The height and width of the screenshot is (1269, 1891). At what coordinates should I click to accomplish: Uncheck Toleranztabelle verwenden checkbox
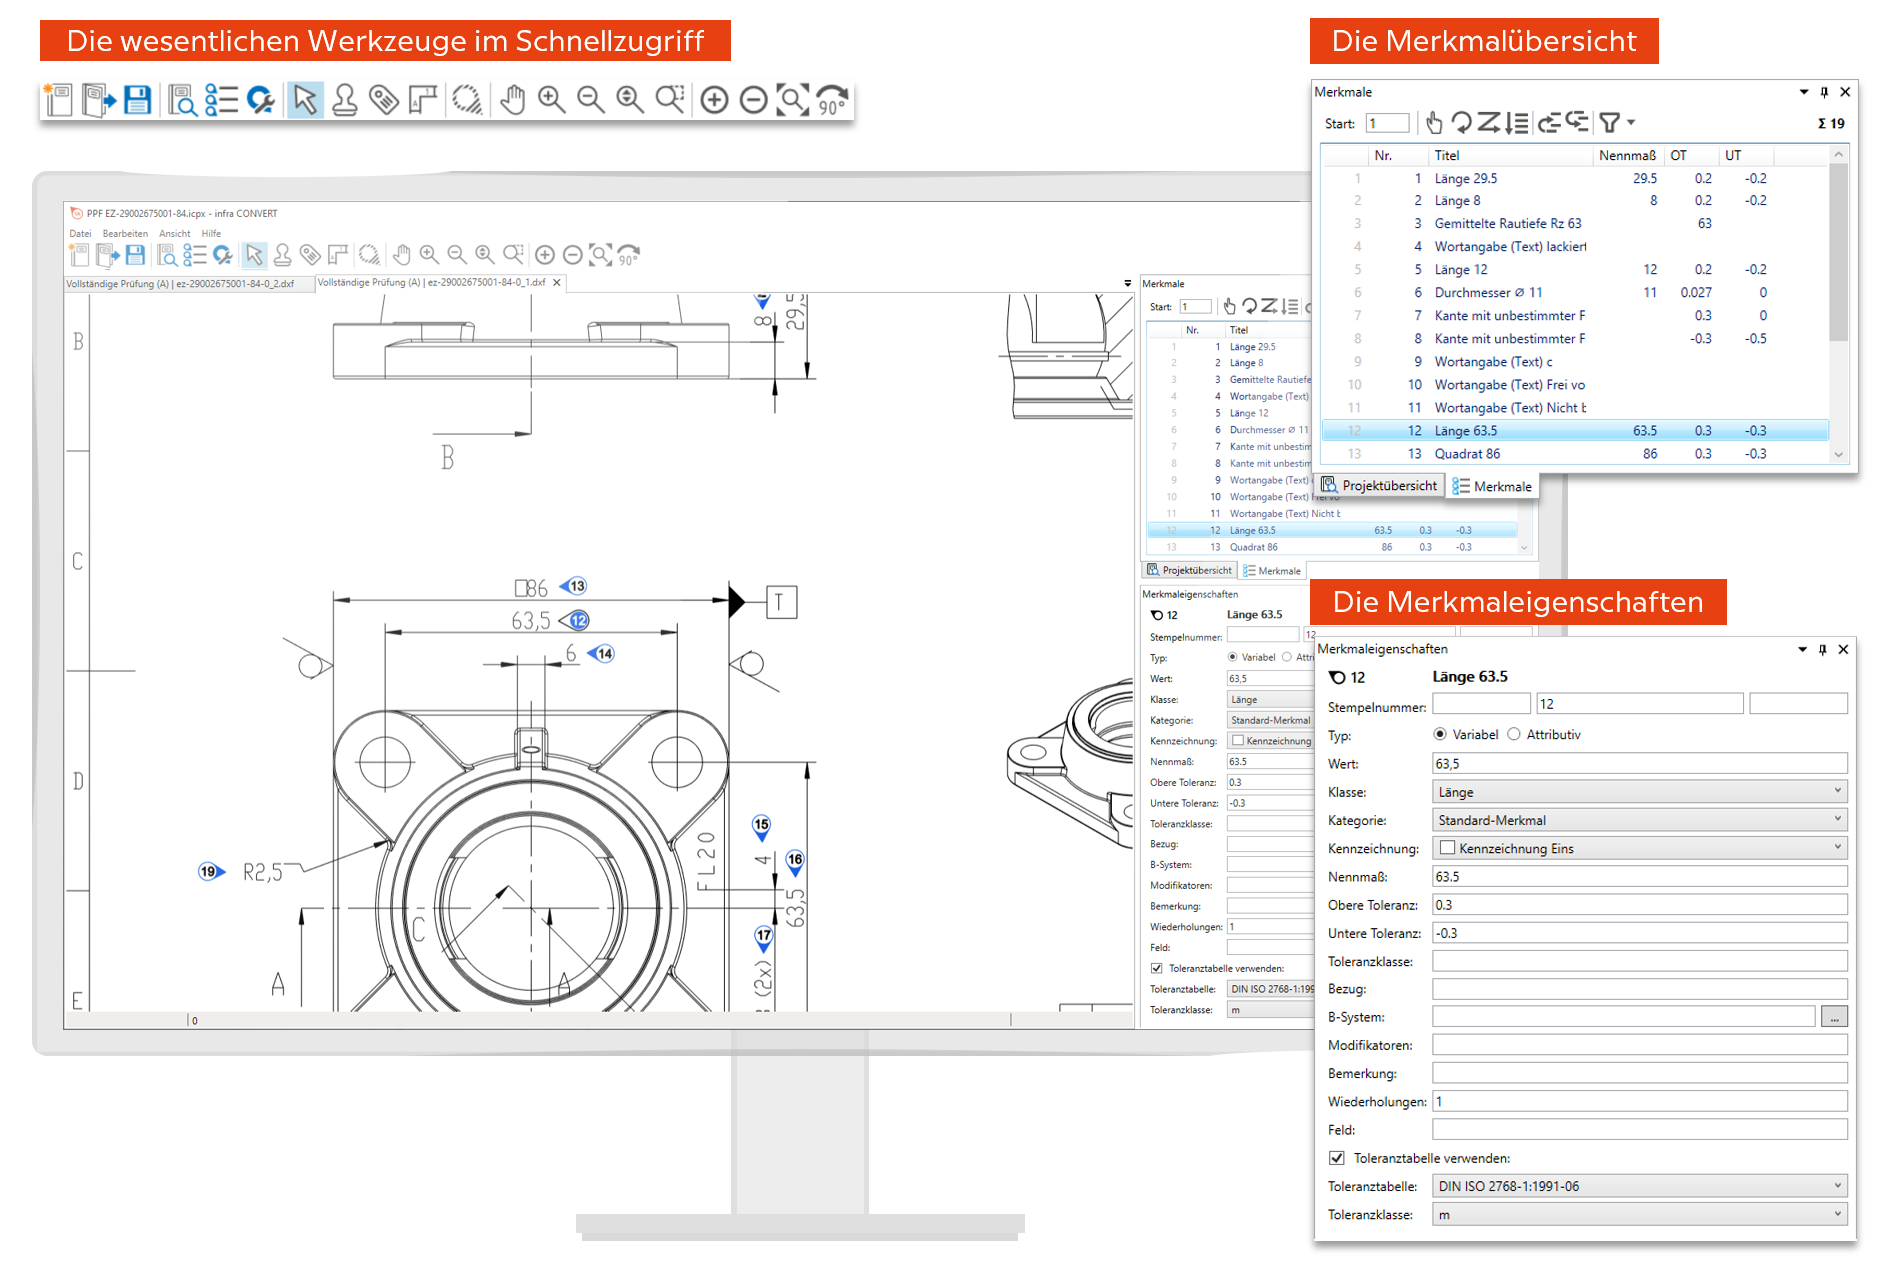pos(1337,1158)
